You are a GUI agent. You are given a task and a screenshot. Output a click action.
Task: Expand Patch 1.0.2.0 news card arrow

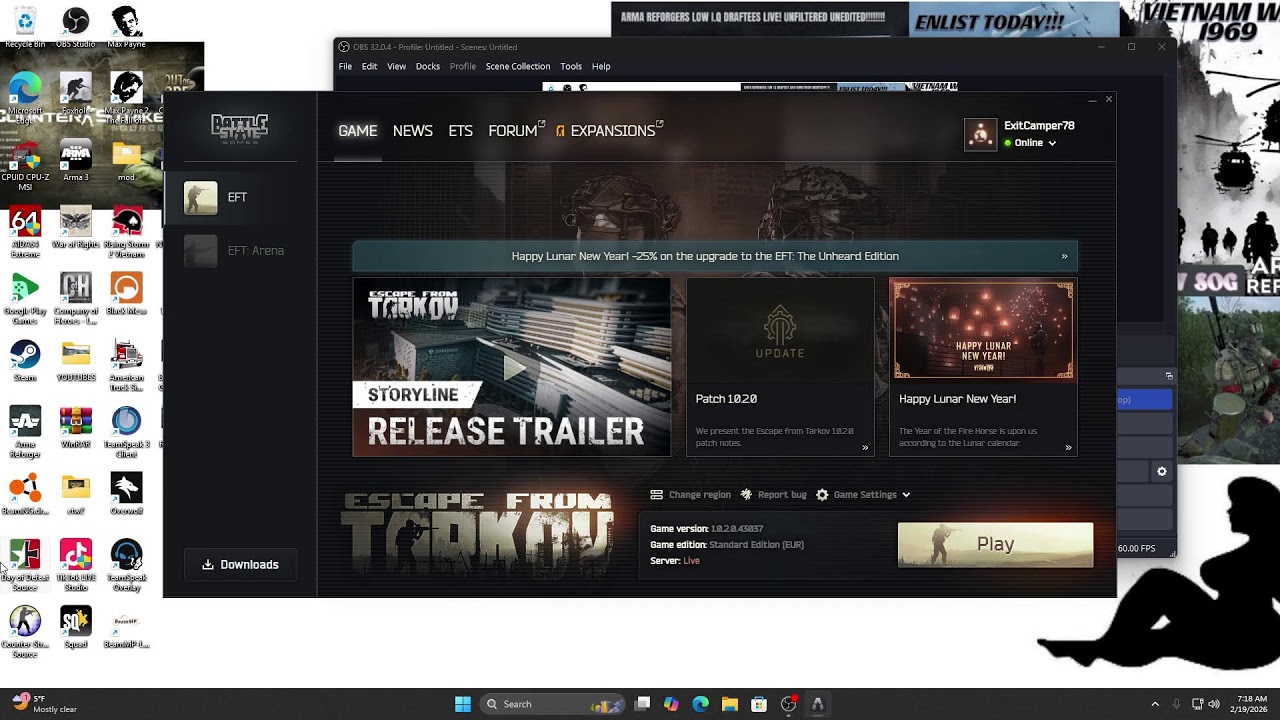[x=865, y=447]
